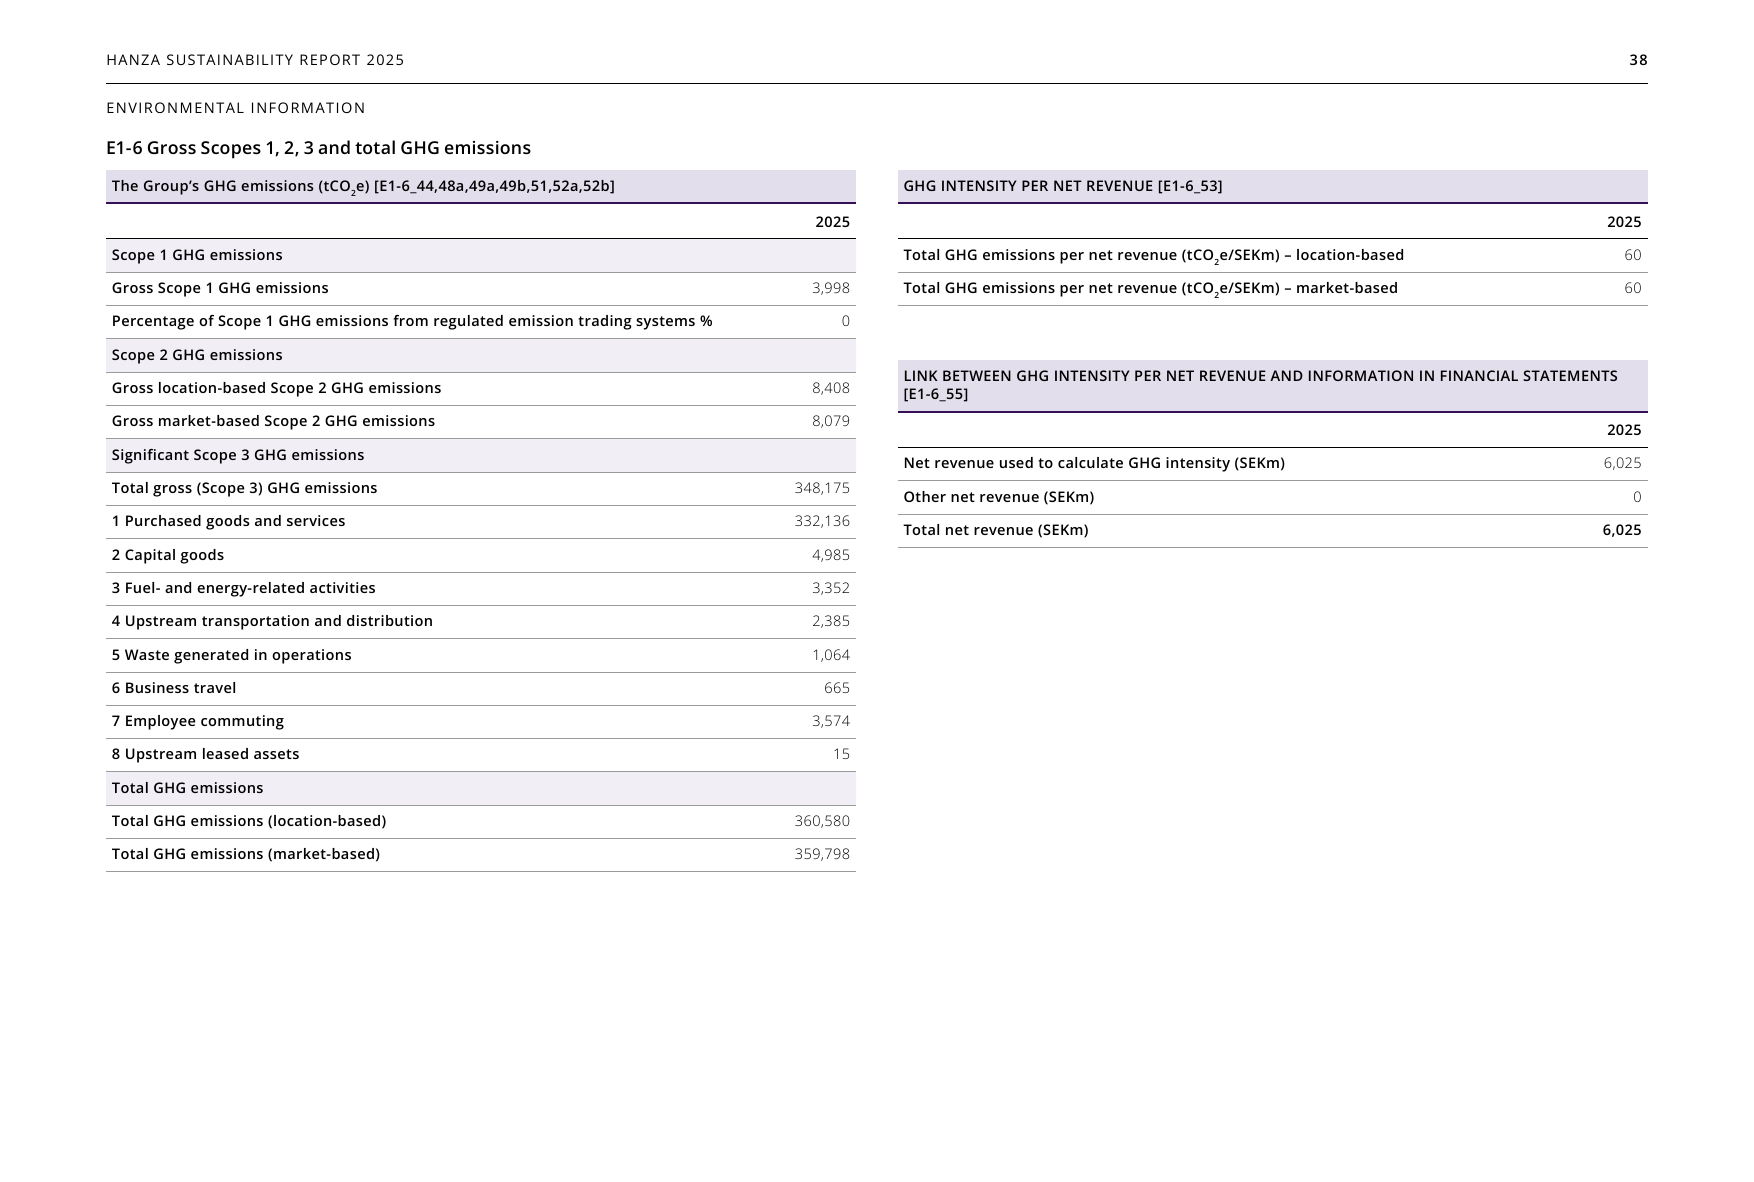This screenshot has width=1754, height=1182.
Task: Click 4 Upstream transportation and distribution
Action: (x=272, y=621)
